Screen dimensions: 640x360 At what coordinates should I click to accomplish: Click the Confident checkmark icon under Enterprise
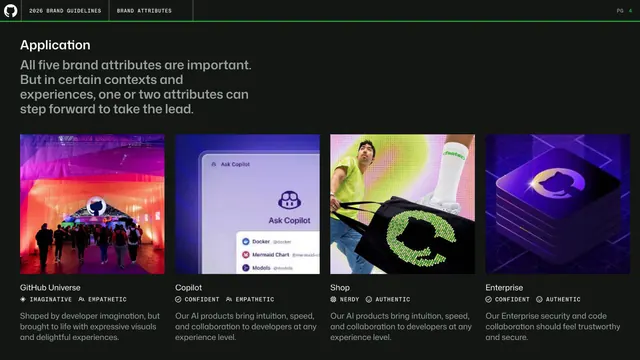[x=489, y=299]
